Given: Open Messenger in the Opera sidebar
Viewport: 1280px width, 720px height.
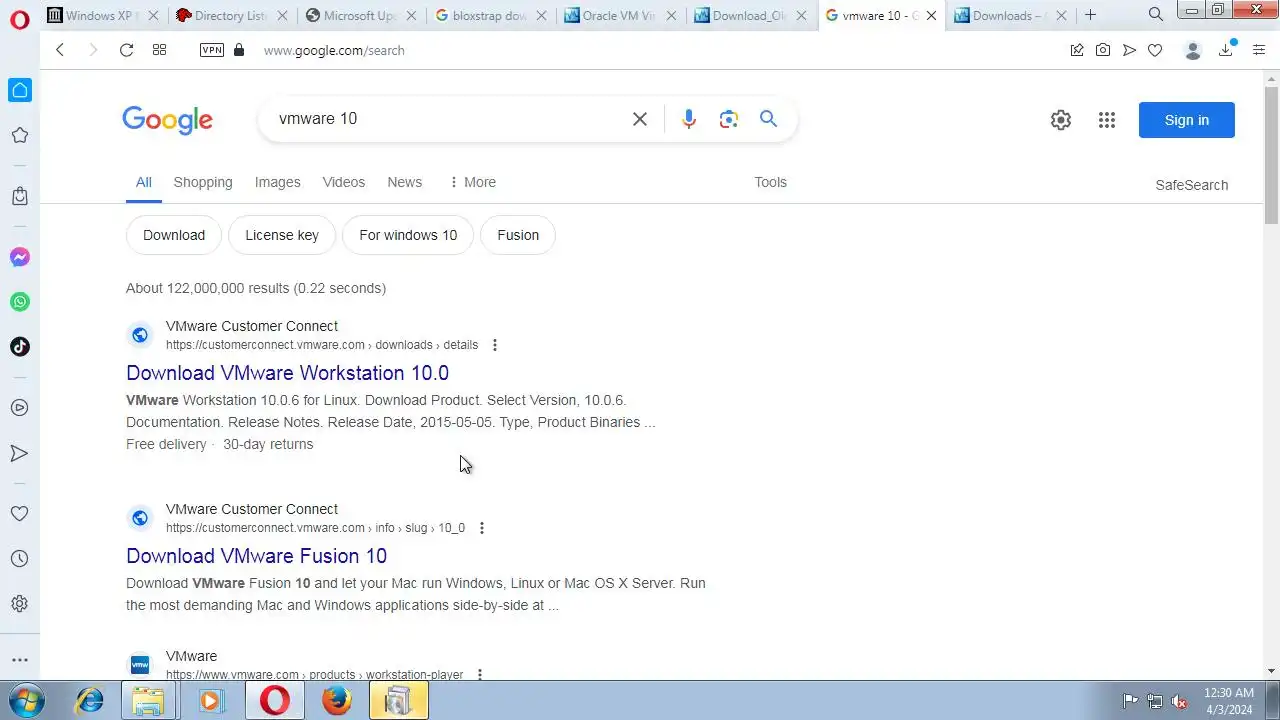Looking at the screenshot, I should coord(20,257).
